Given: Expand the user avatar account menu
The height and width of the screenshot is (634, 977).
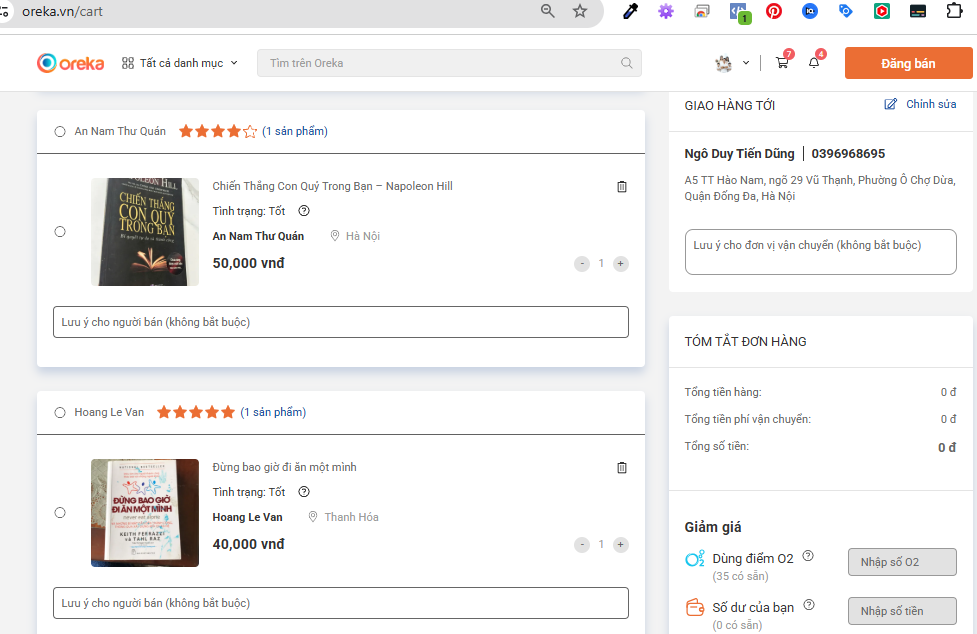Looking at the screenshot, I should 732,63.
